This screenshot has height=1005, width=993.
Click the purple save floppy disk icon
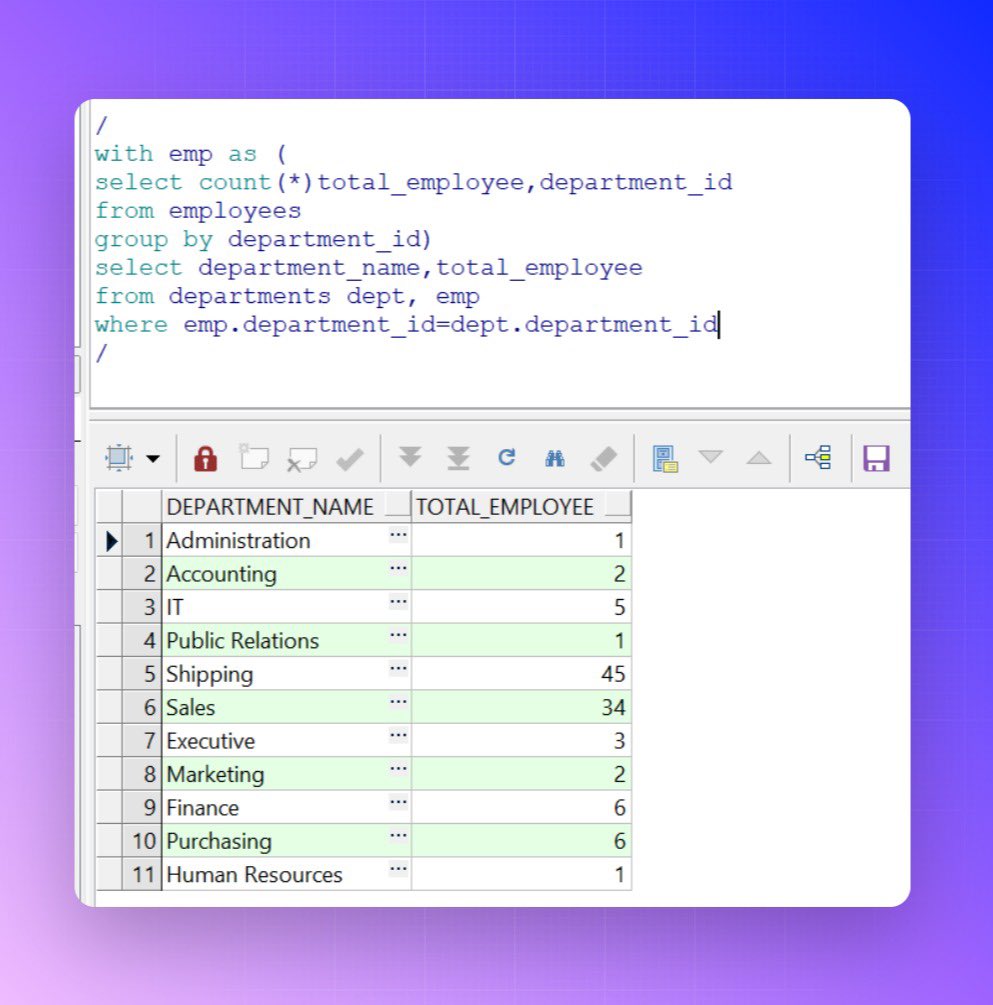876,458
